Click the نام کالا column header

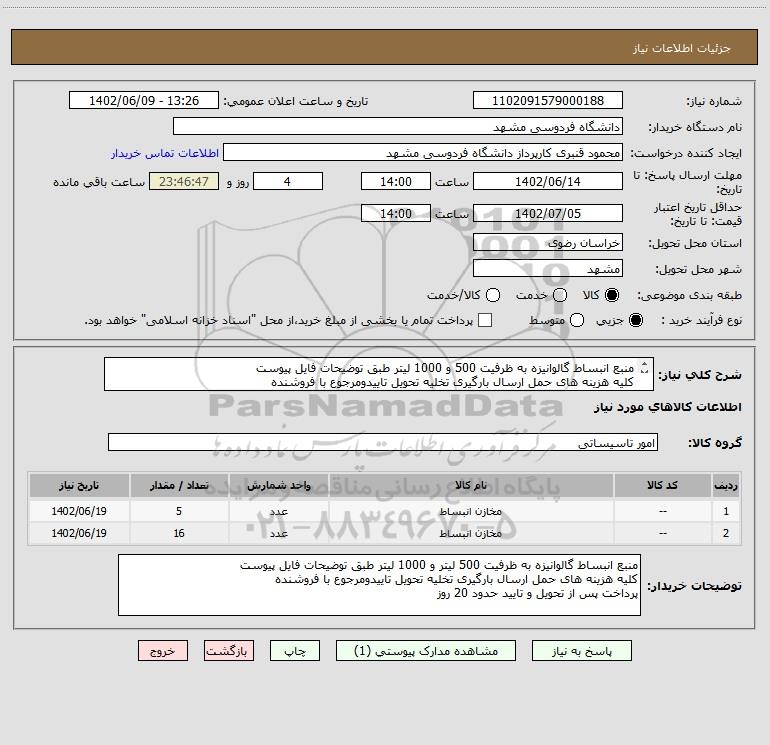click(471, 485)
